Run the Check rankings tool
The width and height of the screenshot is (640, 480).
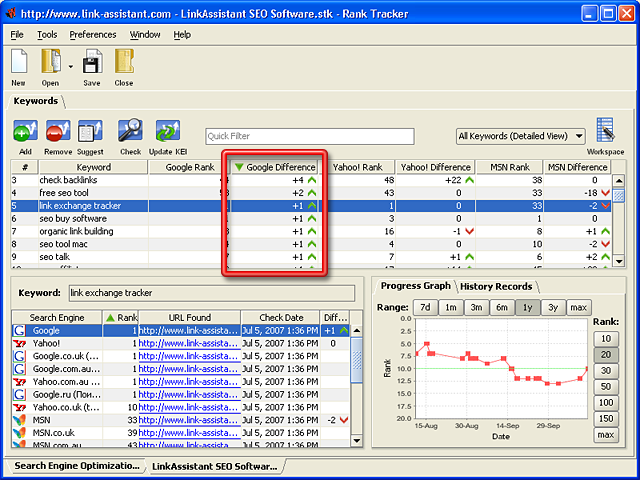(x=130, y=131)
